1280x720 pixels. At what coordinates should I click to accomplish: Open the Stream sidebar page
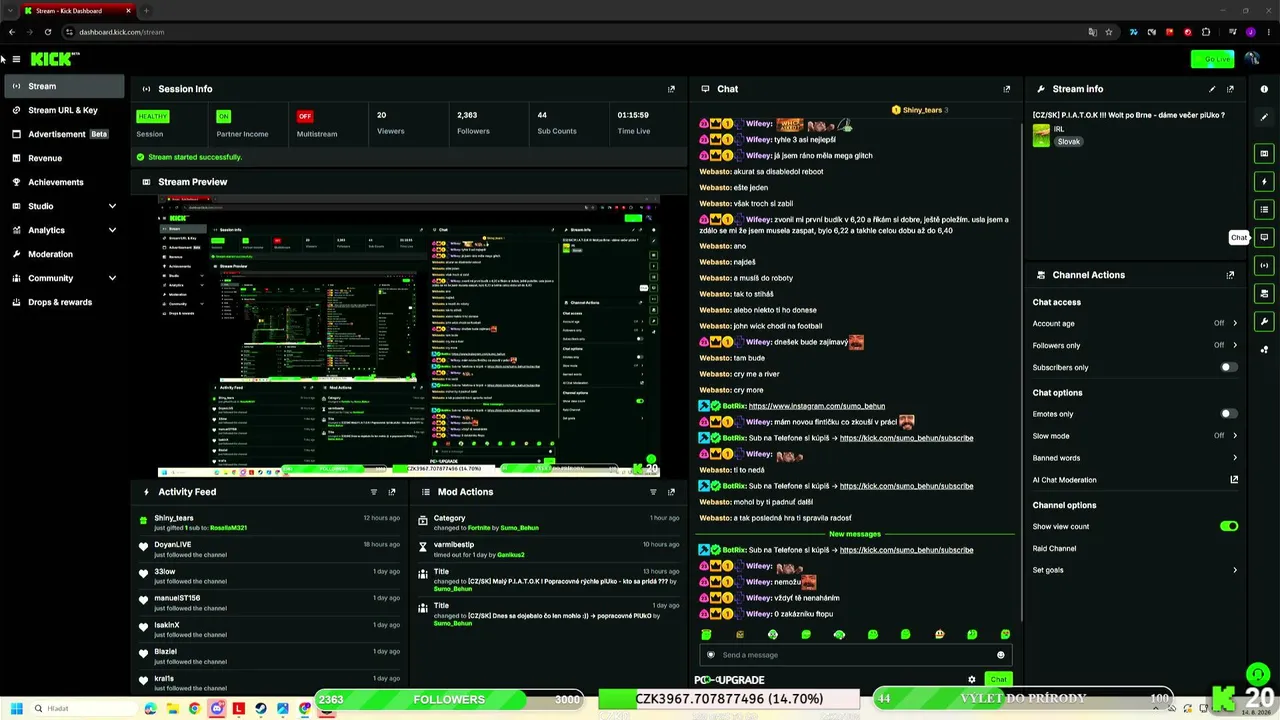click(64, 86)
